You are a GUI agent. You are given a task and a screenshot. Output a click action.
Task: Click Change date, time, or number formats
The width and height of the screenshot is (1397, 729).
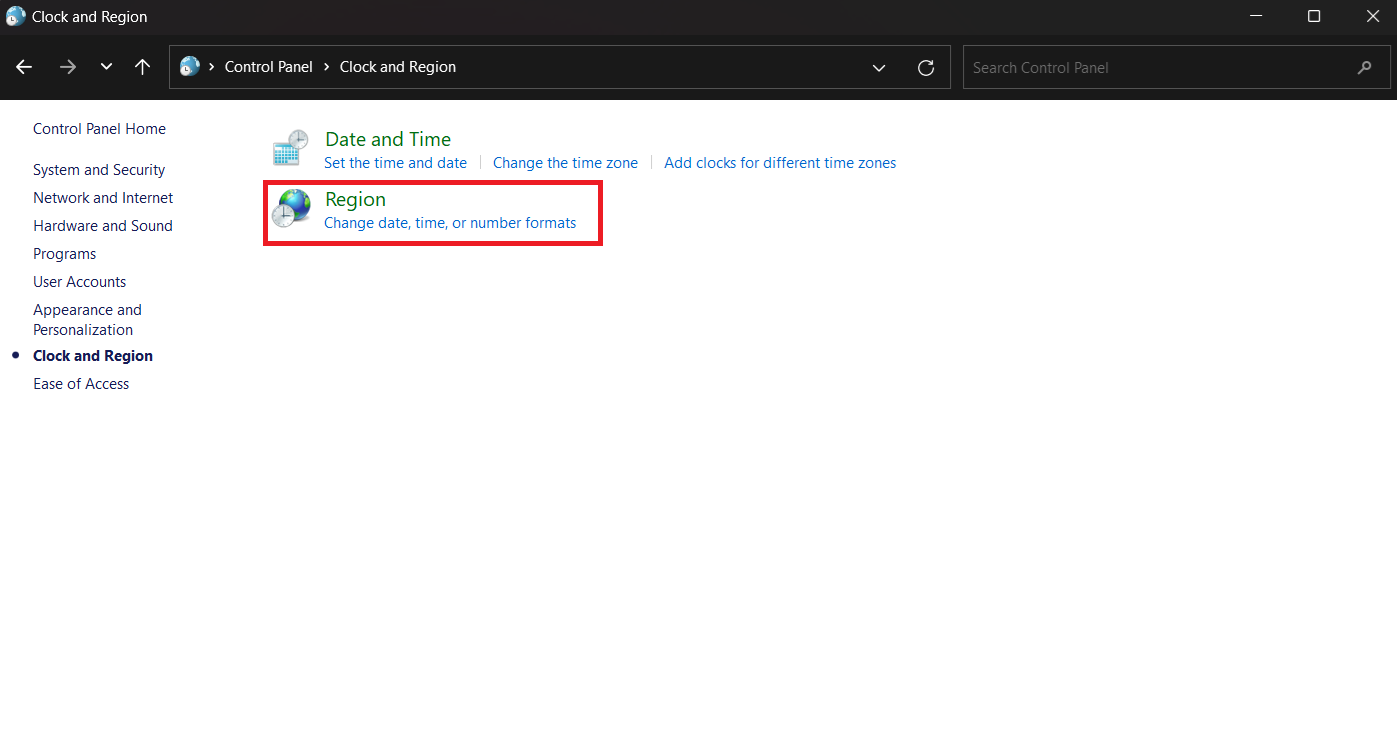pos(450,223)
